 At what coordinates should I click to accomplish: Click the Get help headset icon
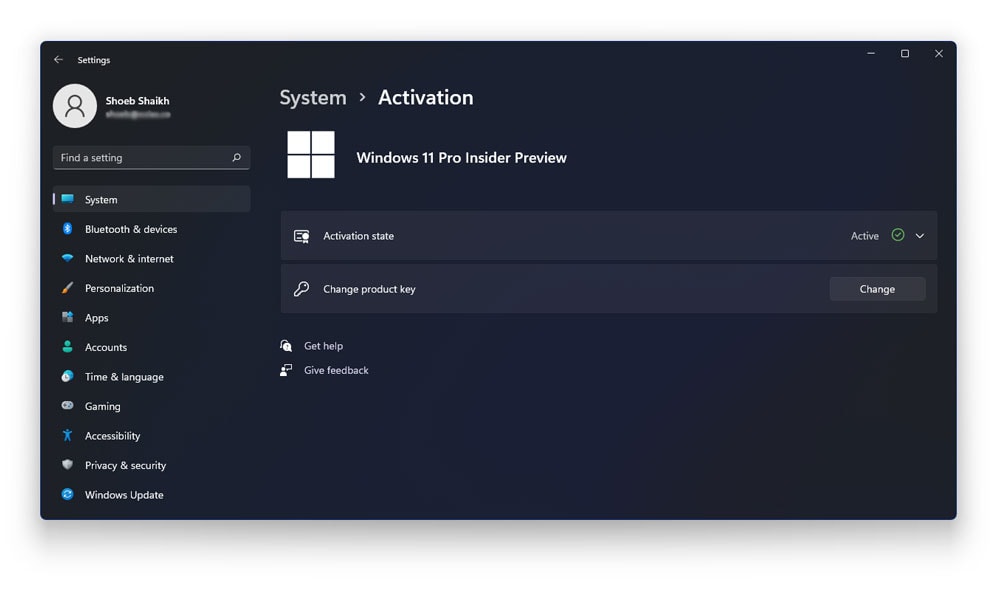point(287,346)
